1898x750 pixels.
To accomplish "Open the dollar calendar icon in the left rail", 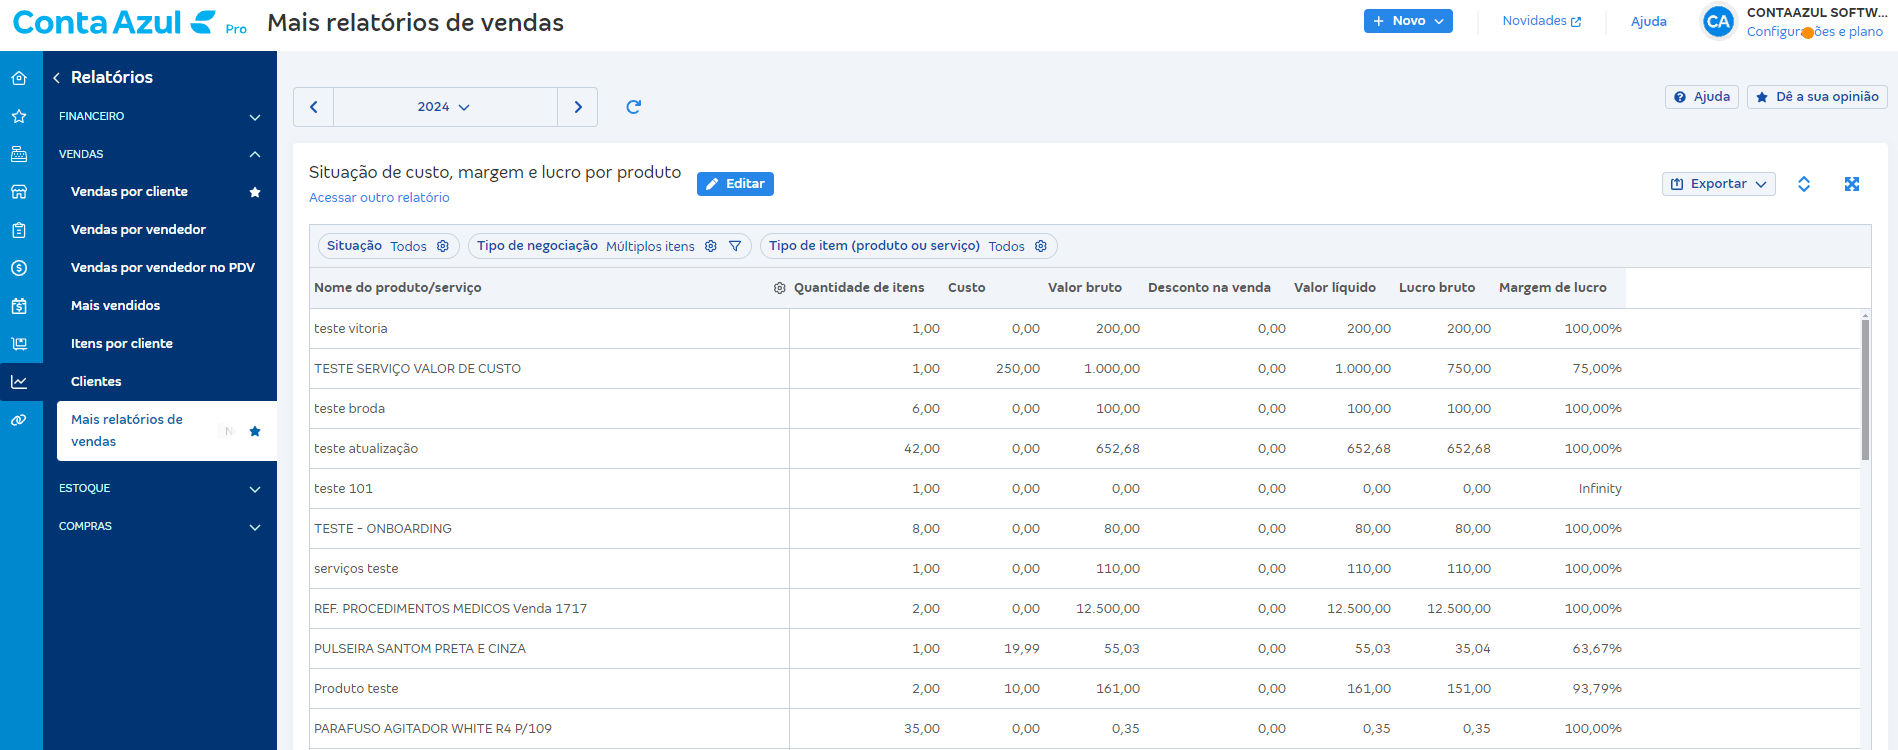I will point(19,306).
